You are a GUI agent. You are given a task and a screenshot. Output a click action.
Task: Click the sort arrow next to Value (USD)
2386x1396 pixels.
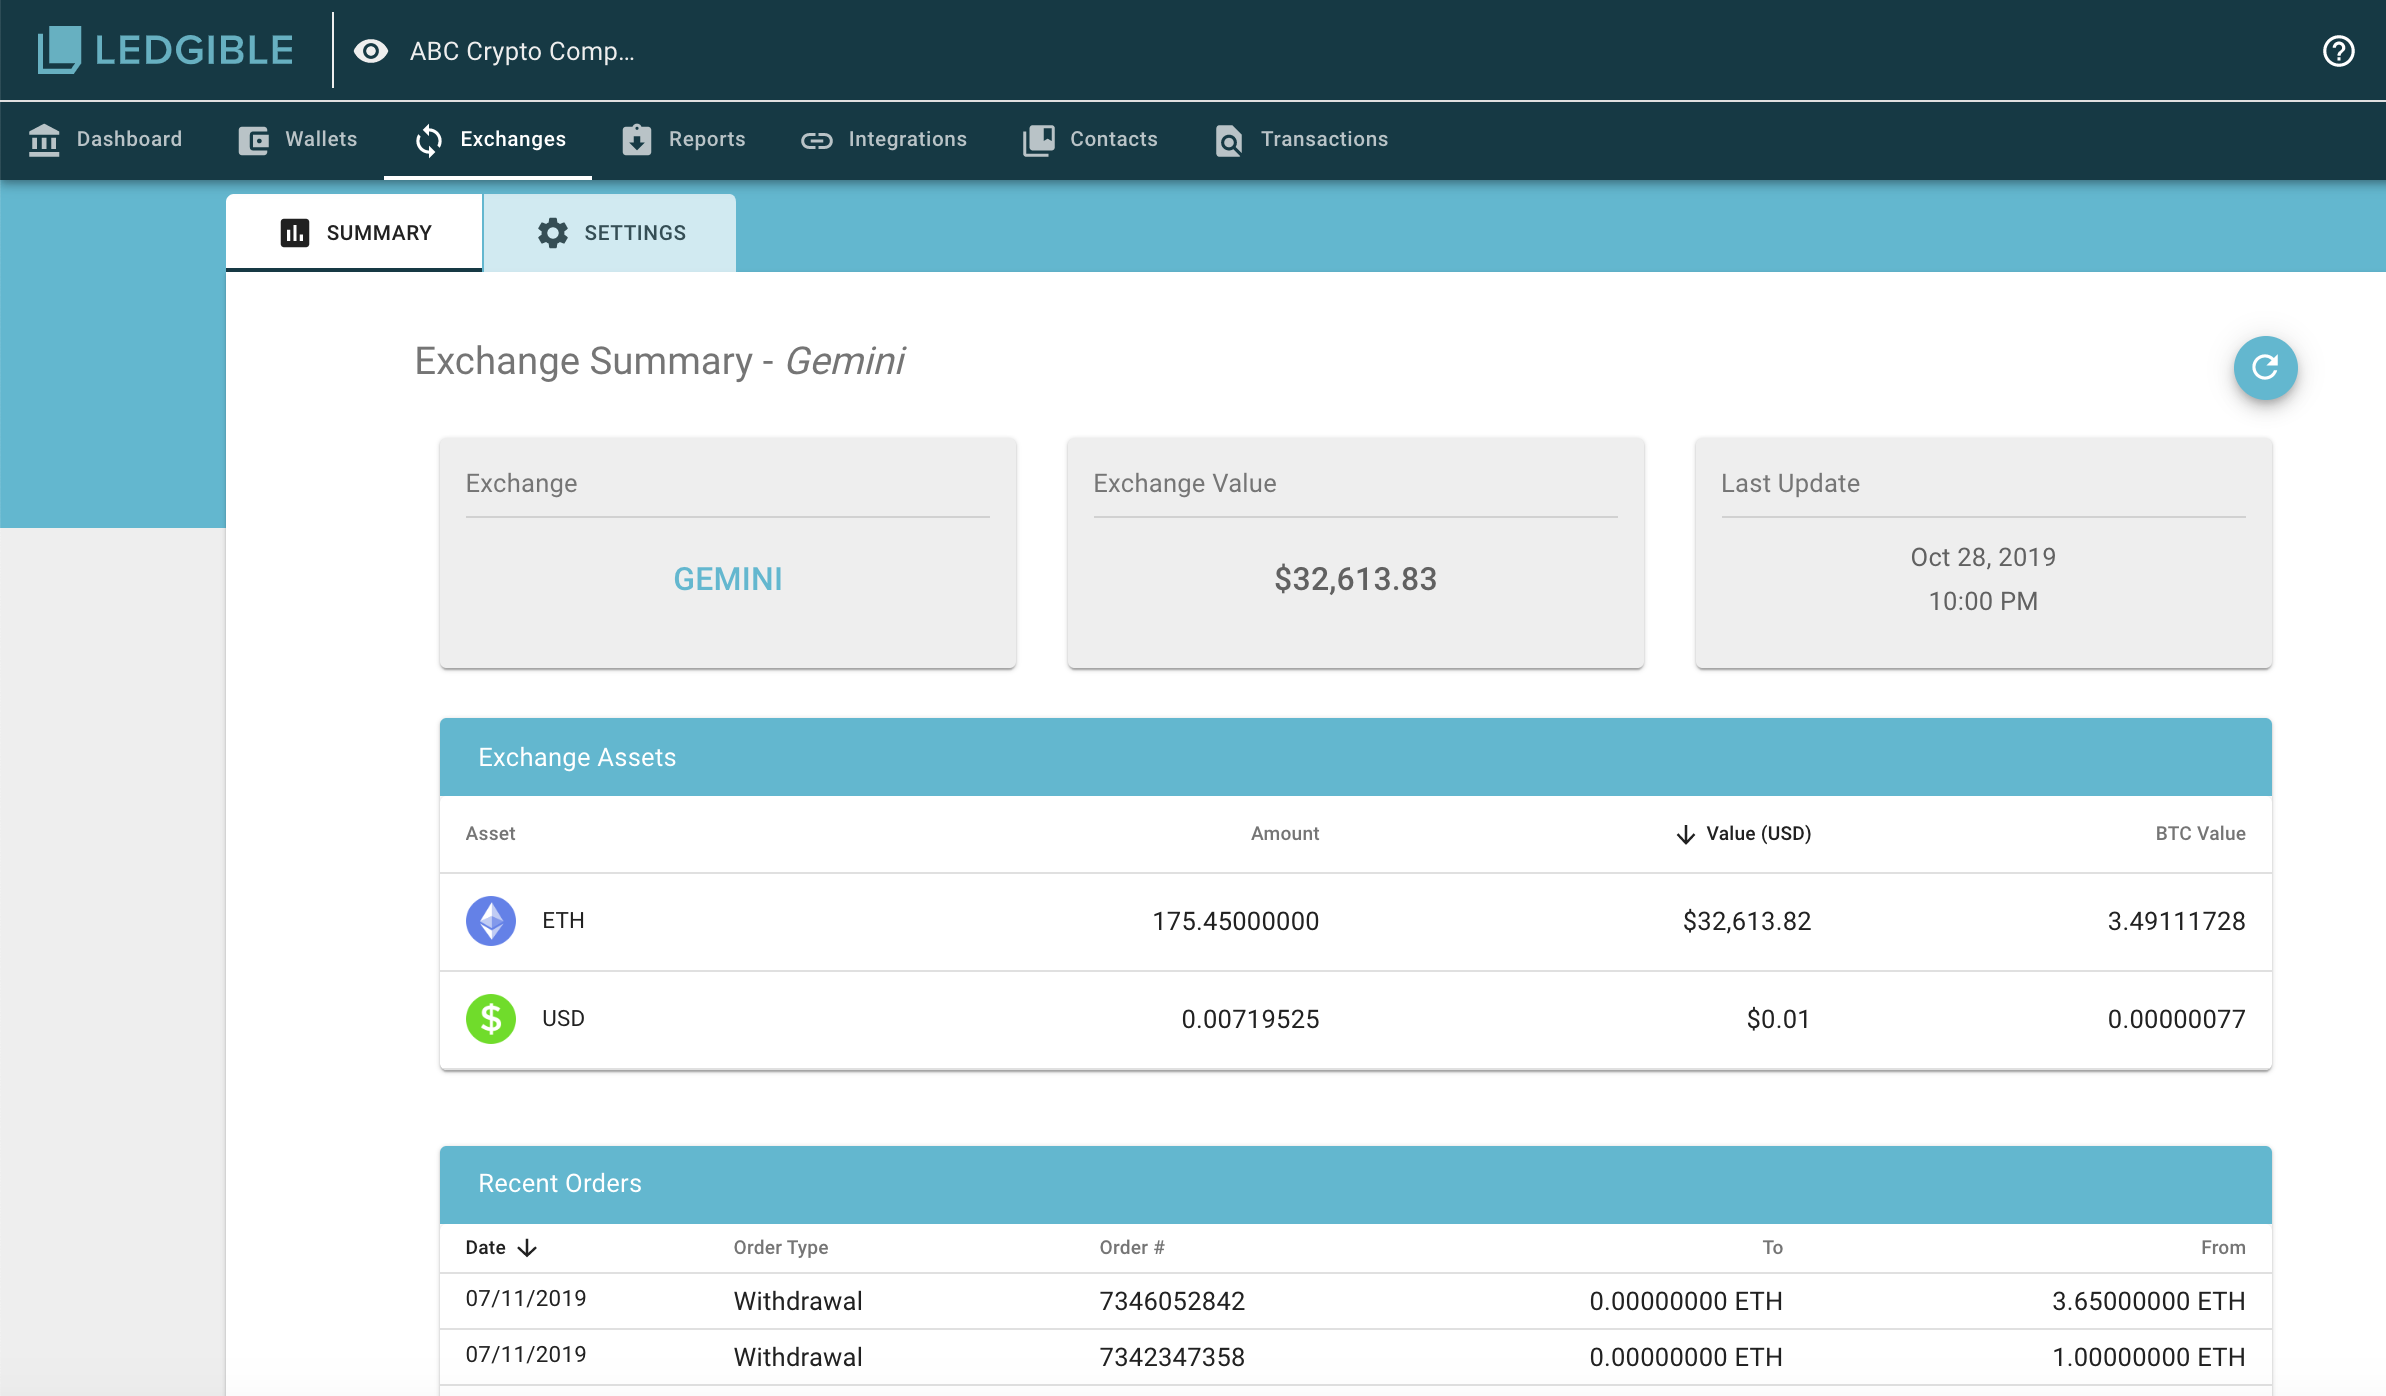tap(1686, 834)
